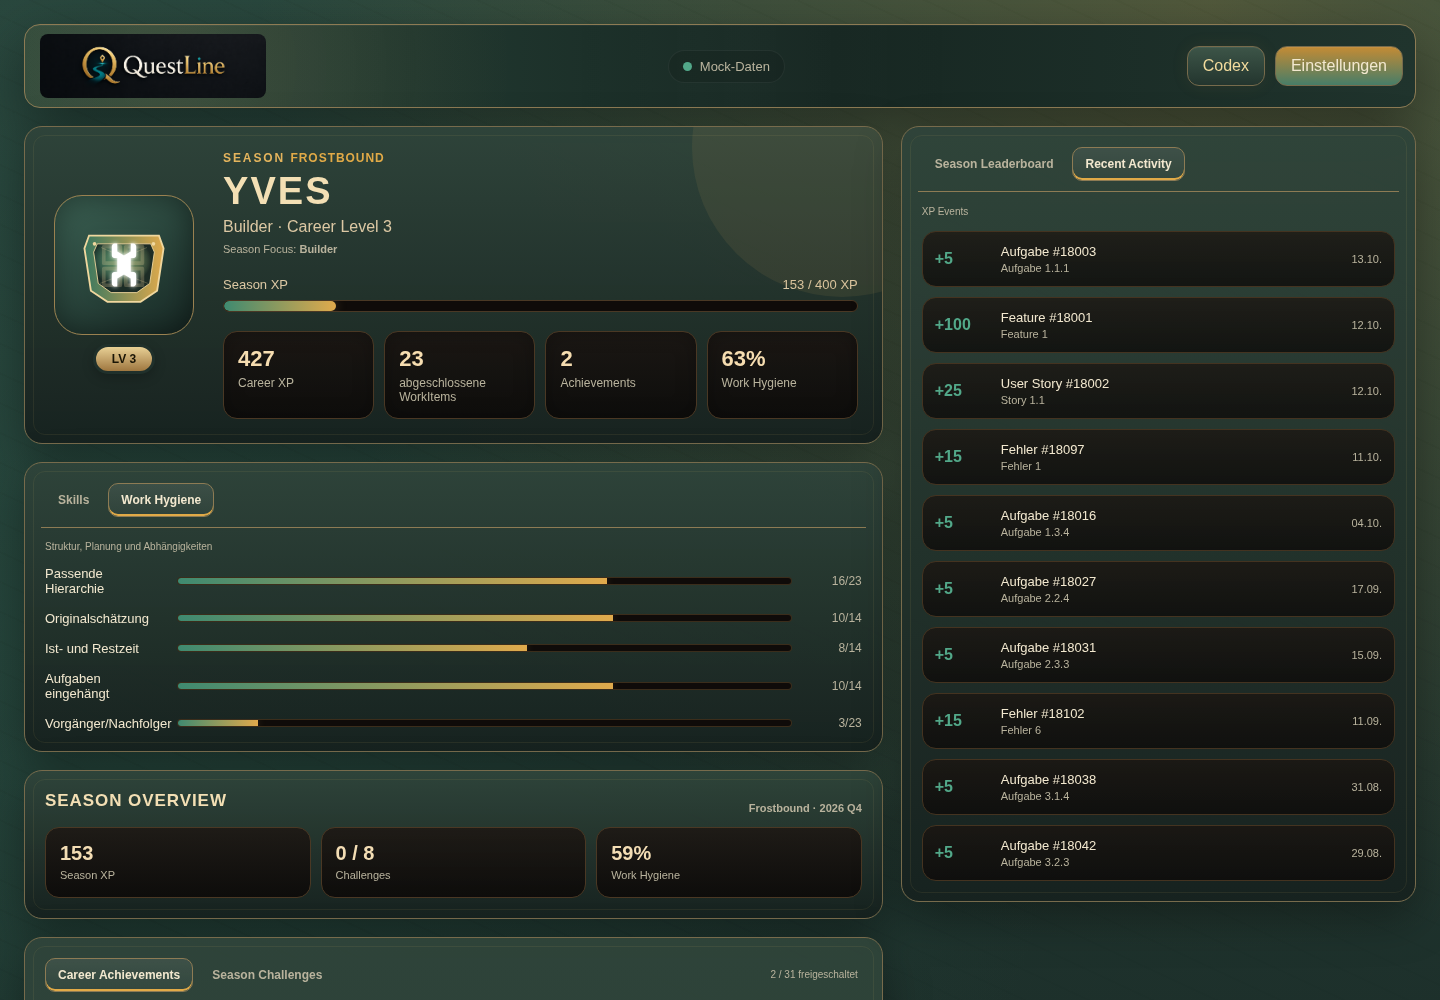Screen dimensions: 1440x1000
Task: Click the QuestLine logo
Action: (153, 66)
